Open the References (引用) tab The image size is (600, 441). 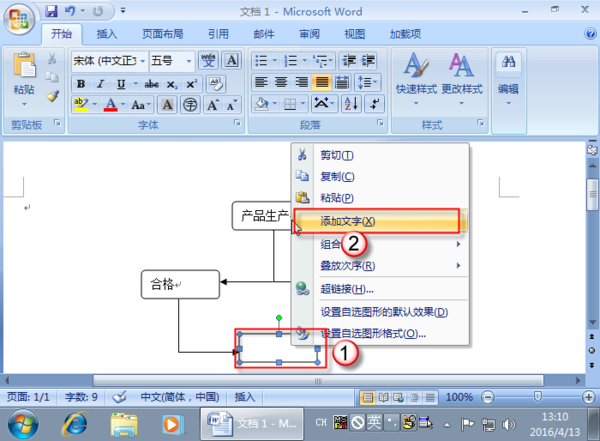click(x=218, y=34)
